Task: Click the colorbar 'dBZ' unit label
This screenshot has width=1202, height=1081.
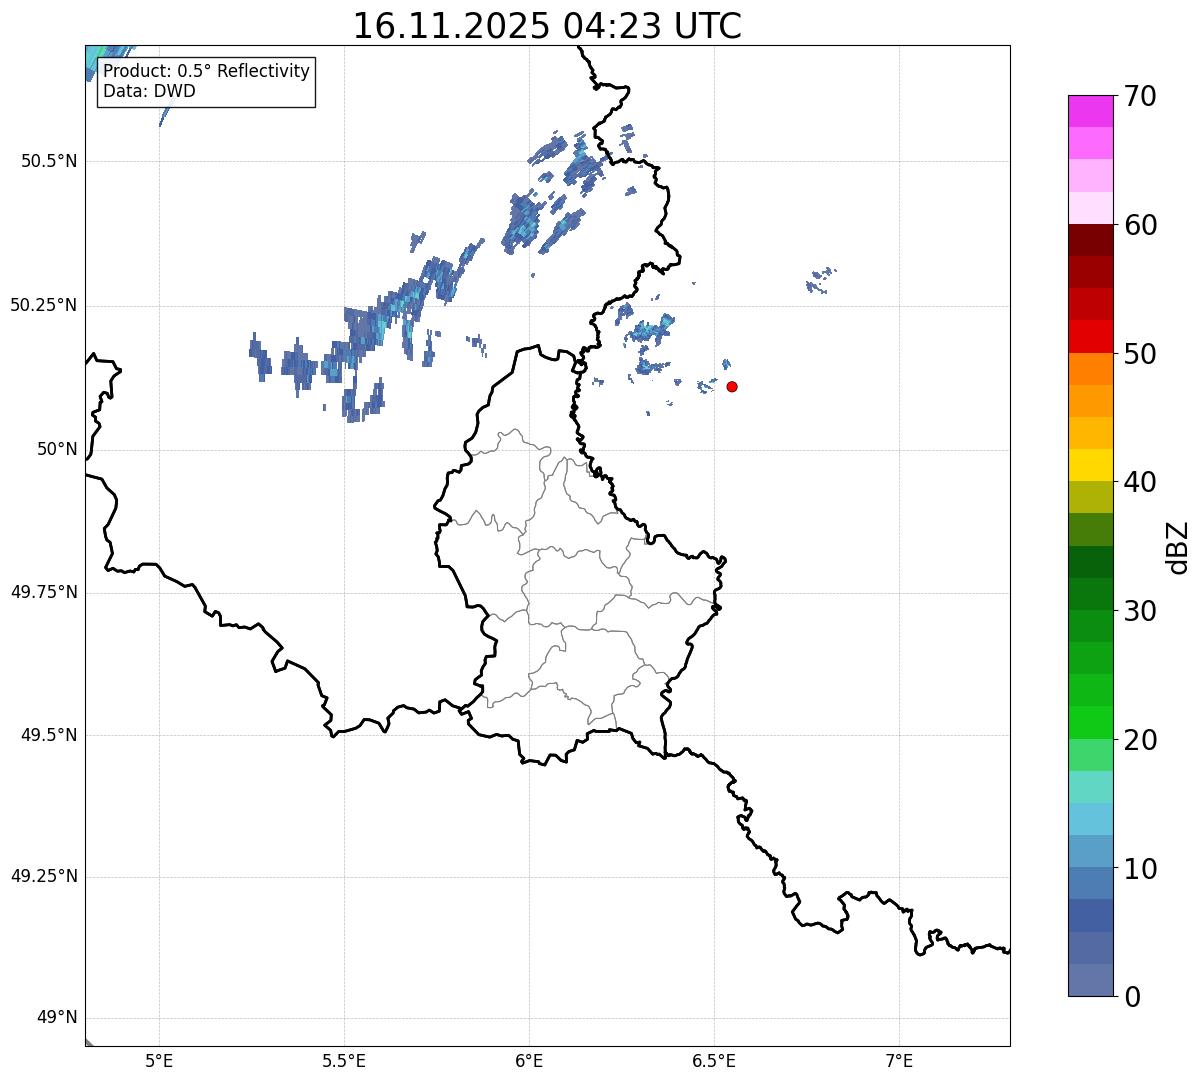Action: click(1178, 547)
